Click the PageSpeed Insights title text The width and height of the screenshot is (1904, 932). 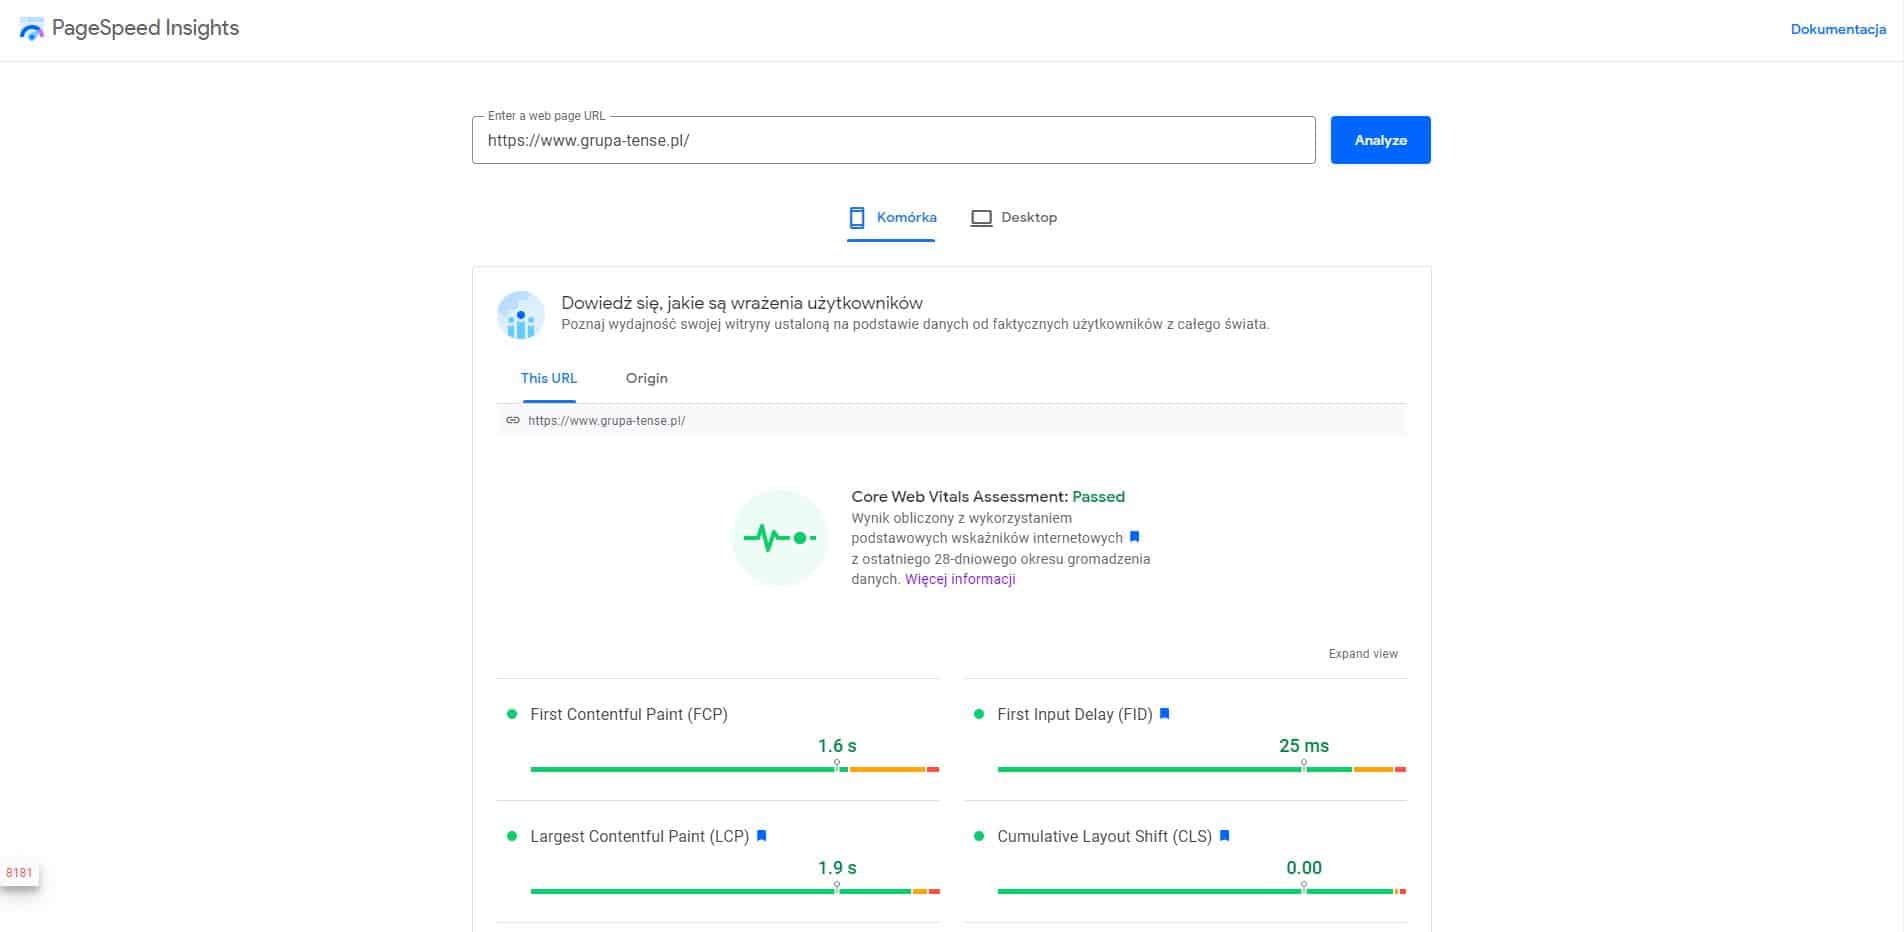point(146,28)
